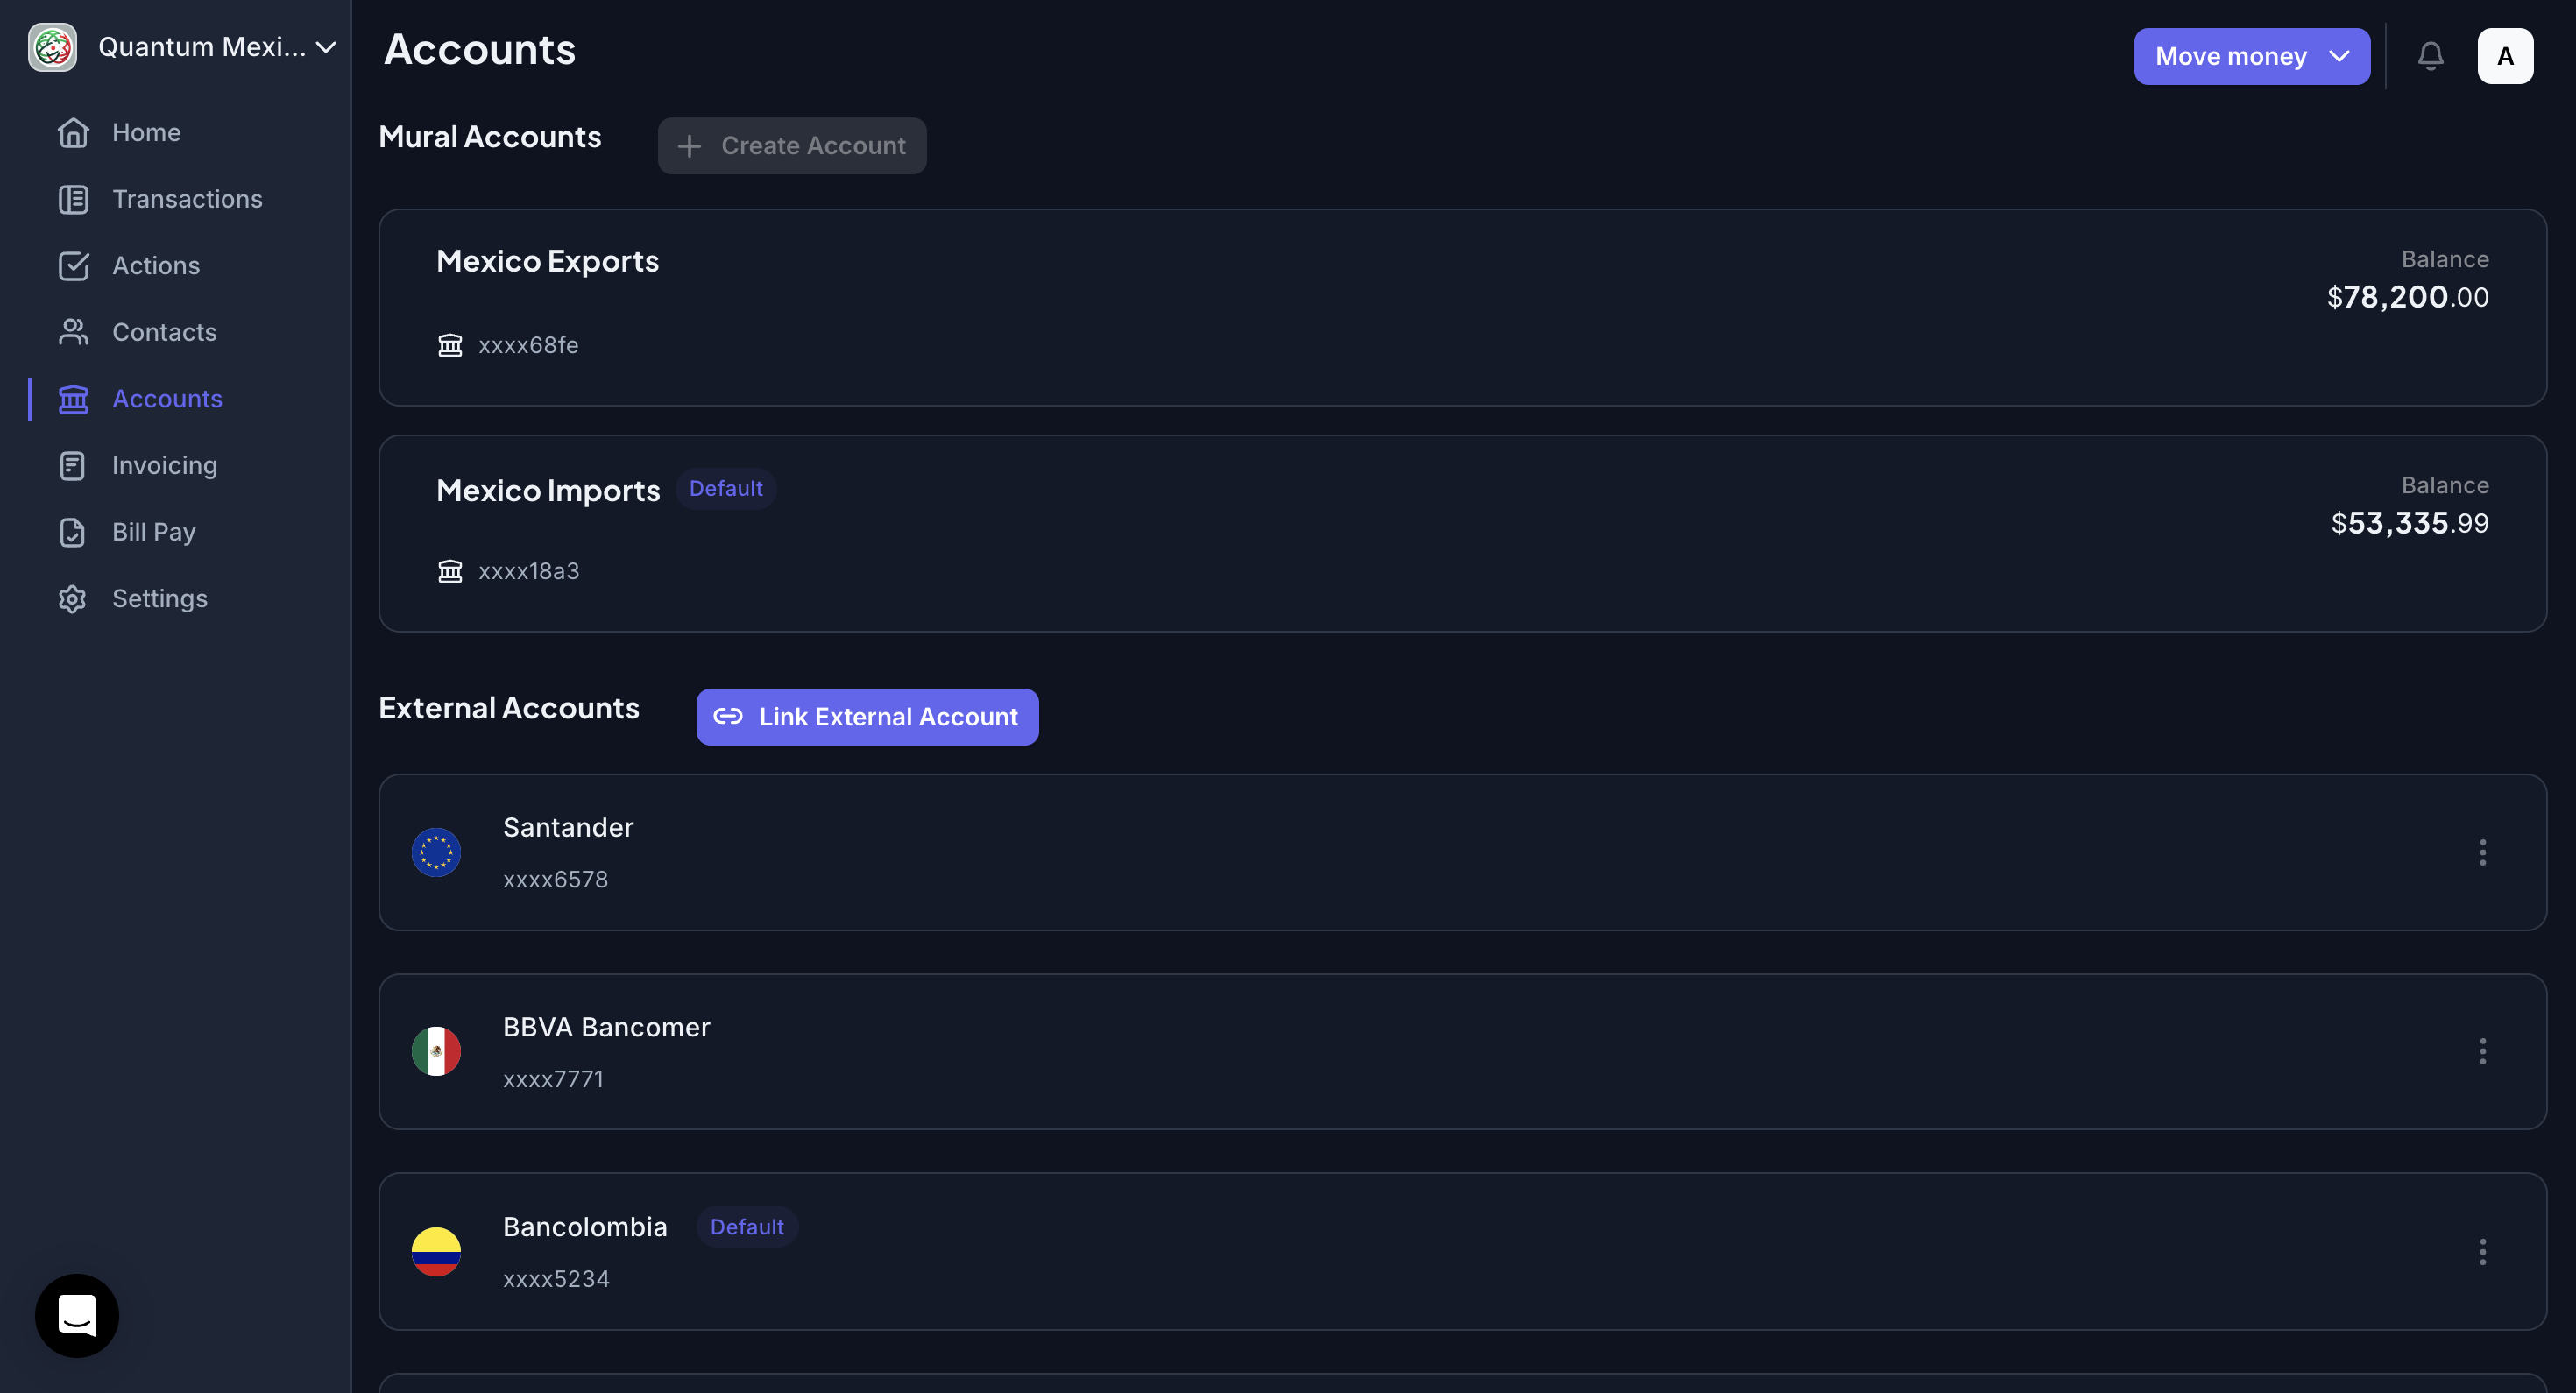Open BBVA Bancomer three-dot menu
This screenshot has height=1393, width=2576.
pos(2482,1051)
